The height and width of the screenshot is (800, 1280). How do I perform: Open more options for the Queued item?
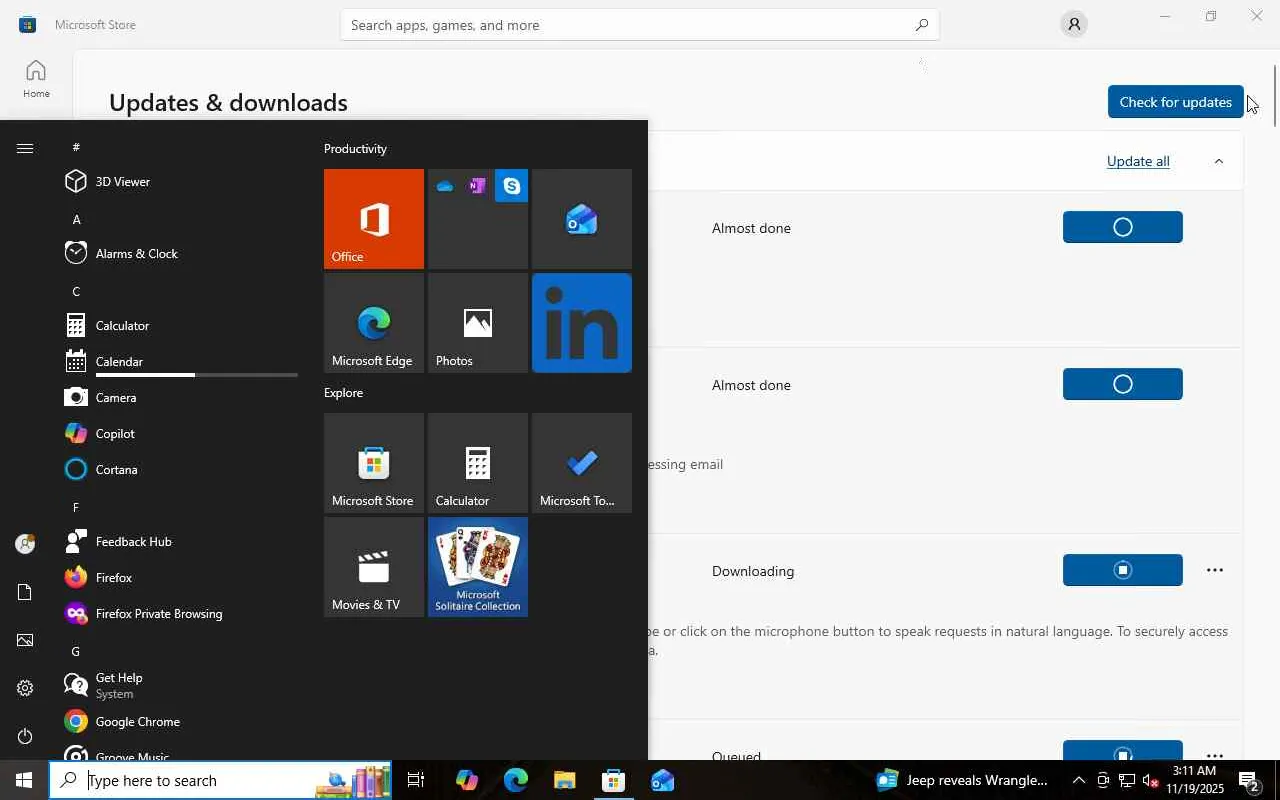1215,756
